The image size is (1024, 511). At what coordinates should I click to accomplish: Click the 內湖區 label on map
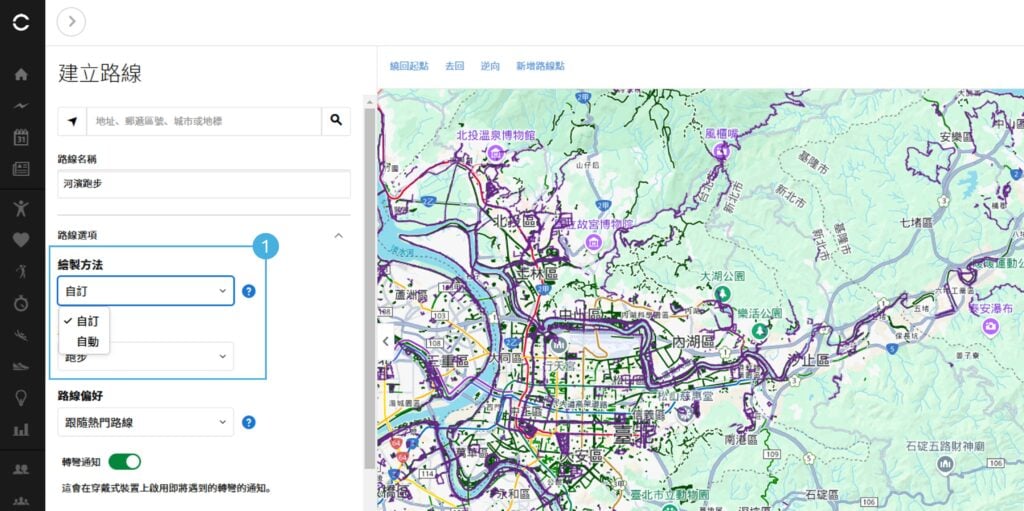click(694, 342)
